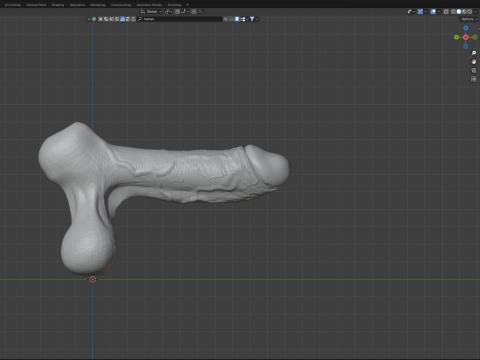Screen dimensions: 480x360
Task: Click the search field containing "human"
Action: click(180, 19)
